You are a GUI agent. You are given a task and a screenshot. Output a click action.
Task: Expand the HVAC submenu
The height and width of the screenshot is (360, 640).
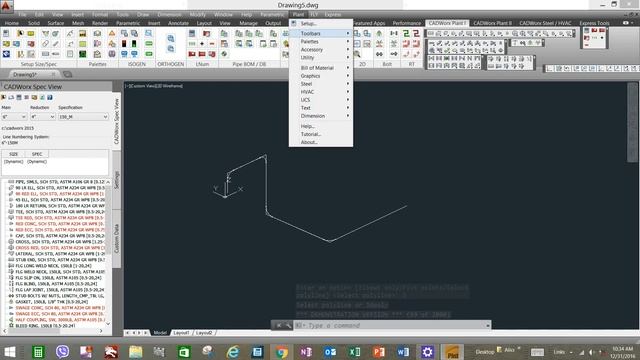pos(321,92)
